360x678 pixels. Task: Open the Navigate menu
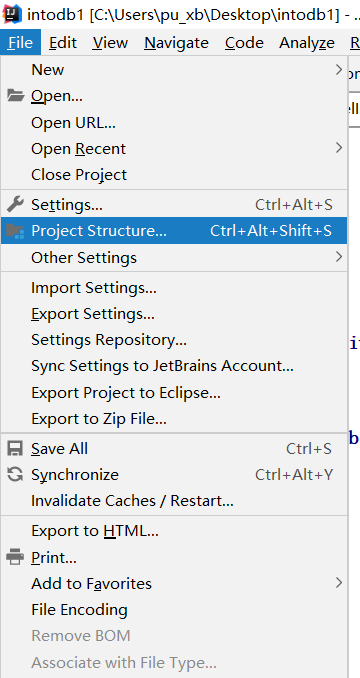click(176, 42)
